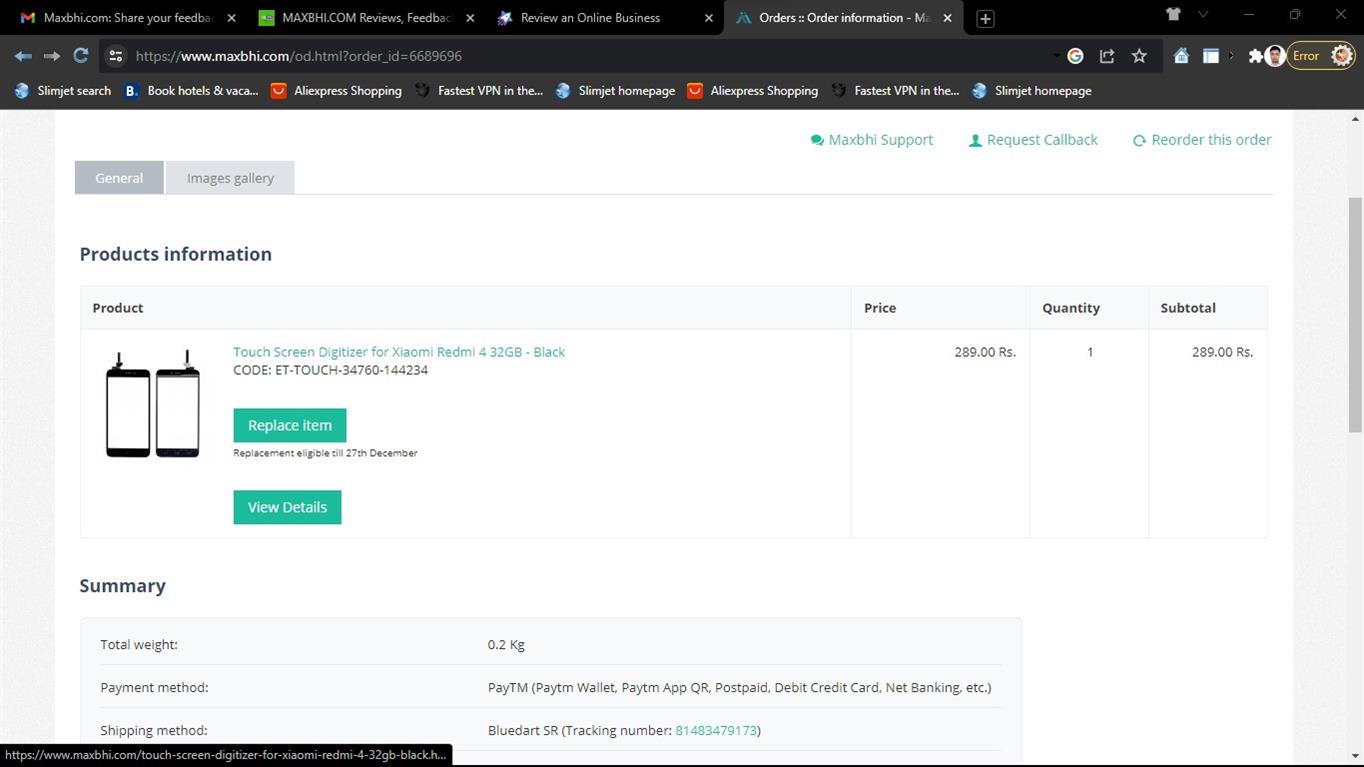Click the browser forward arrow
The width and height of the screenshot is (1364, 767).
52,56
